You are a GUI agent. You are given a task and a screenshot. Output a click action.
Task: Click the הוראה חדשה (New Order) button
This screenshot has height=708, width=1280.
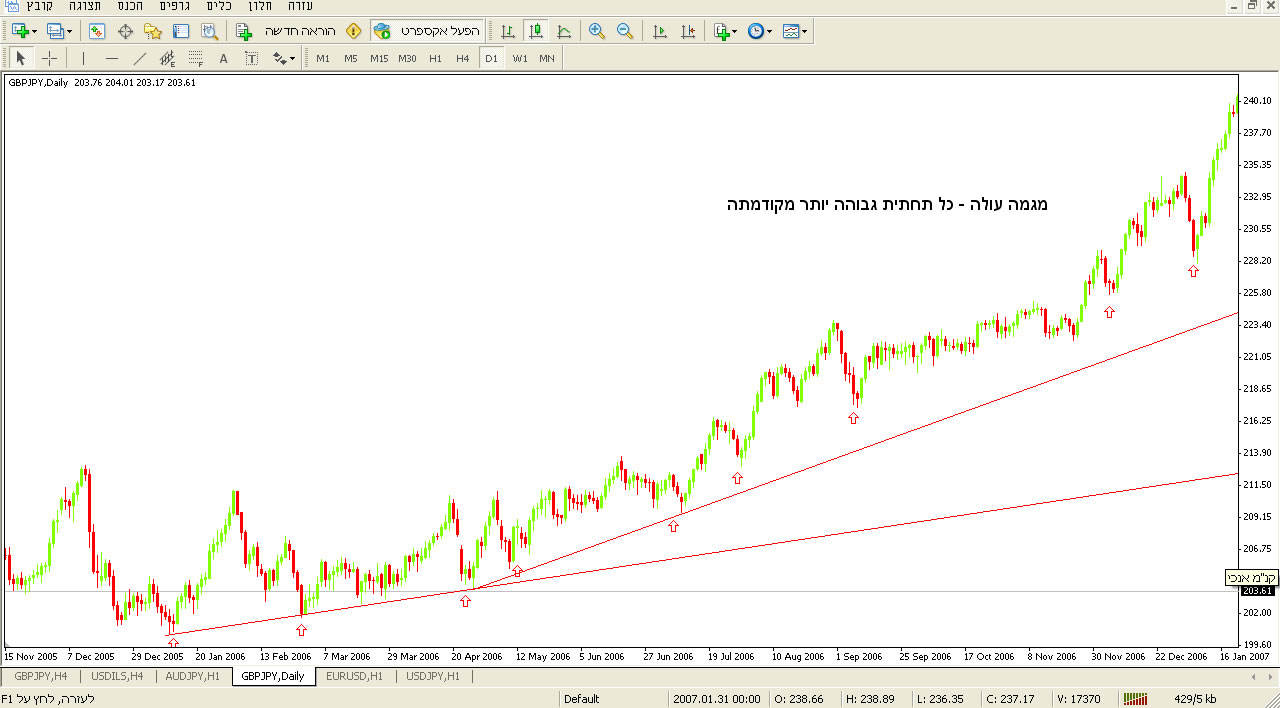pos(288,31)
